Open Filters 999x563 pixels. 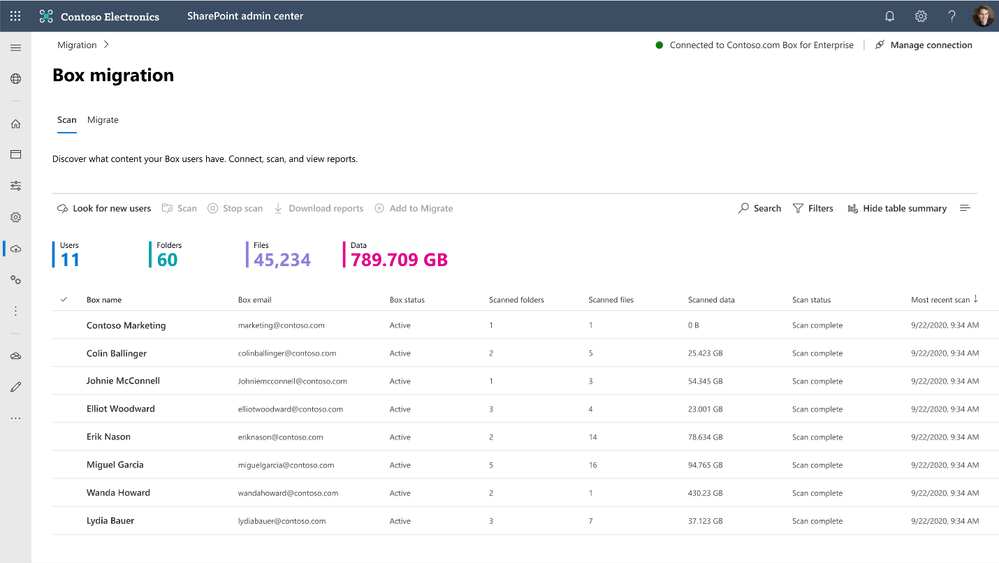tap(813, 208)
